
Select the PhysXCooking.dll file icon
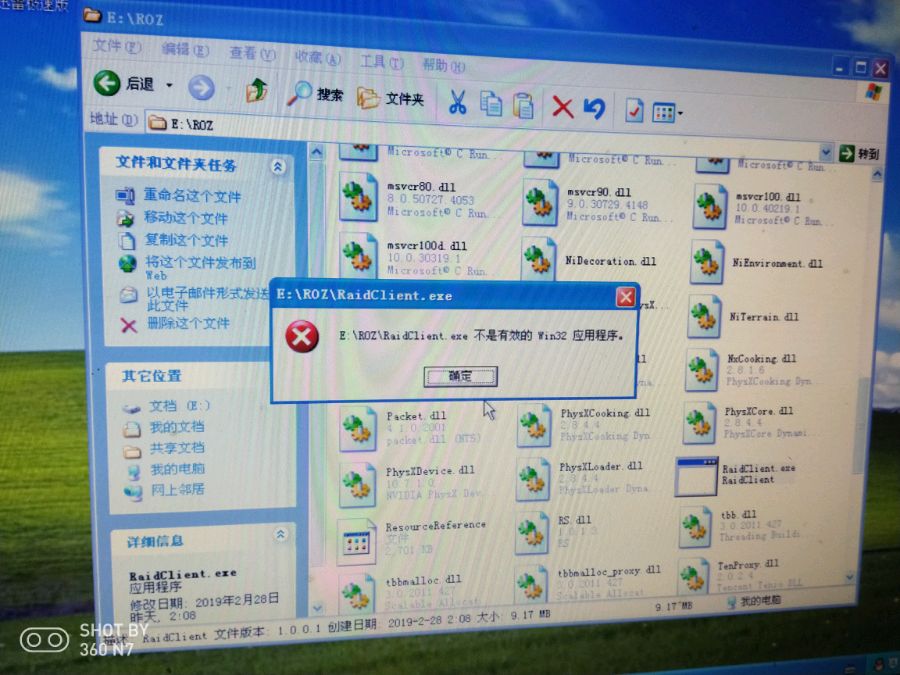click(534, 425)
